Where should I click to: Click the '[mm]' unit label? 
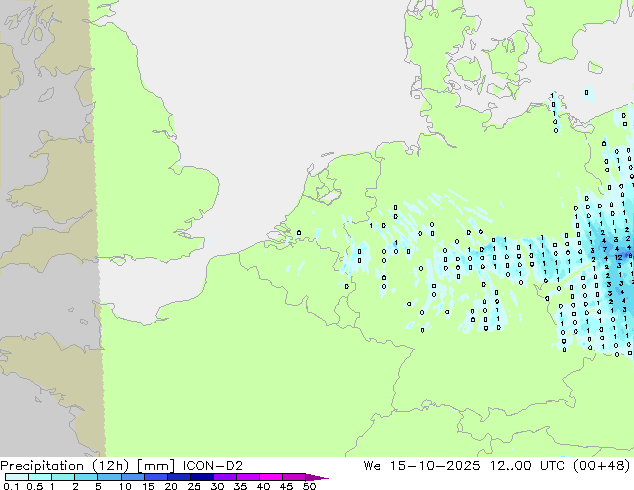pyautogui.click(x=156, y=466)
